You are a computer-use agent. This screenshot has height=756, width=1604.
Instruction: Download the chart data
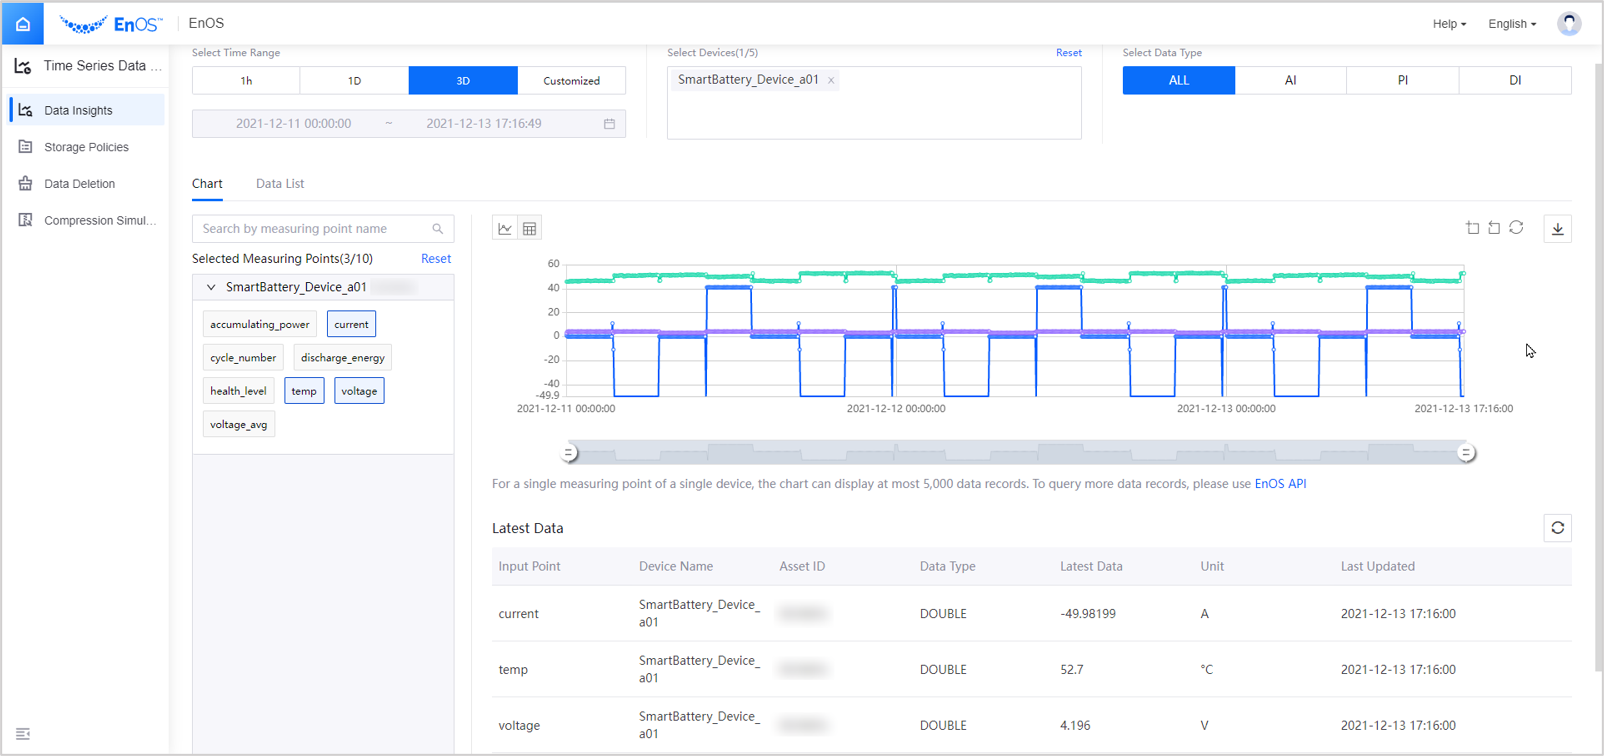point(1557,229)
